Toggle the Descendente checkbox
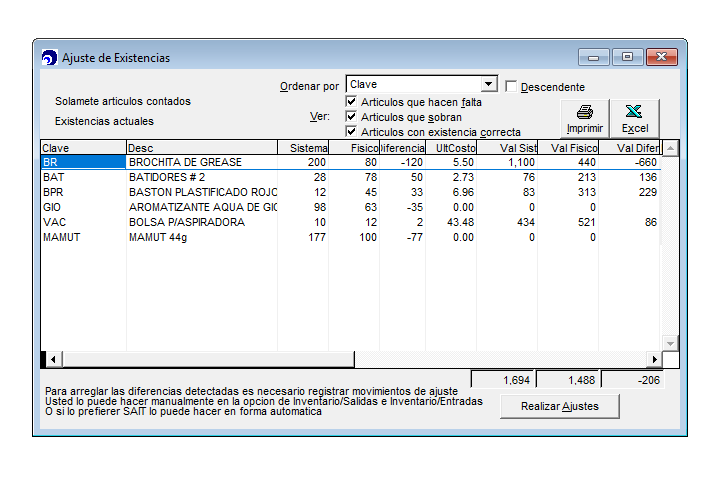Image resolution: width=717 pixels, height=485 pixels. click(x=511, y=86)
